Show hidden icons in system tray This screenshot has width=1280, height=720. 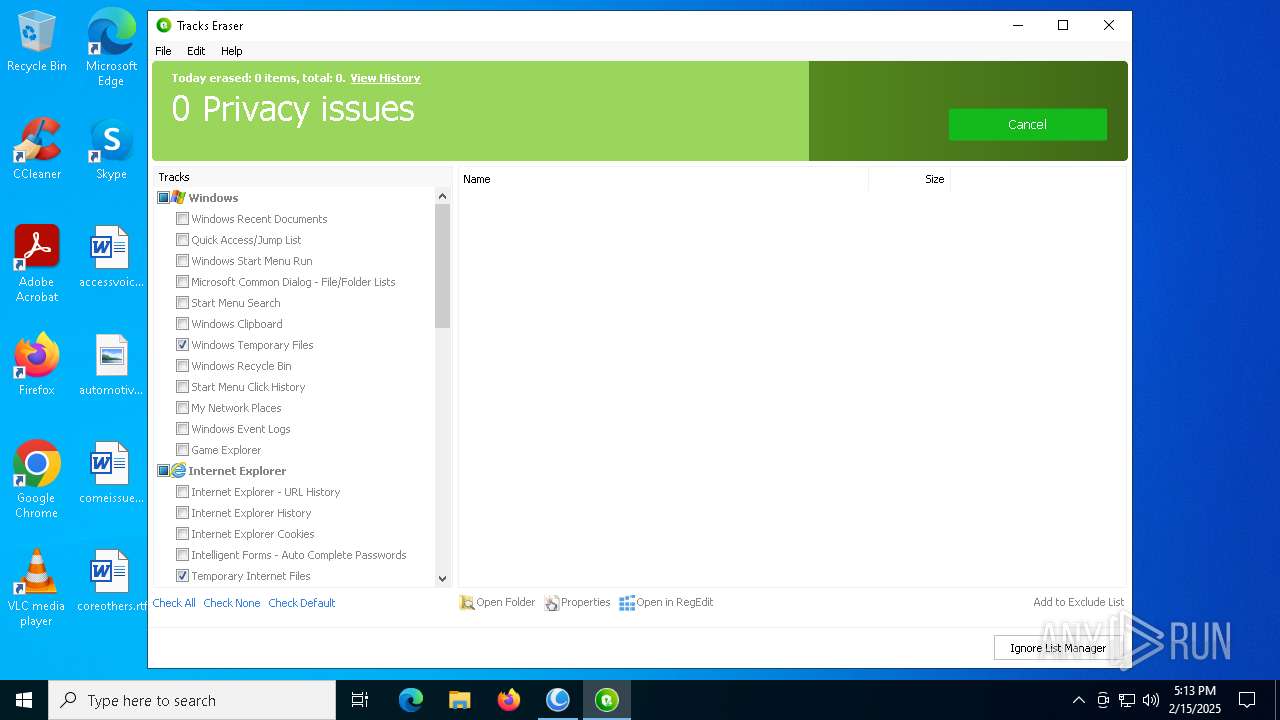[x=1078, y=700]
